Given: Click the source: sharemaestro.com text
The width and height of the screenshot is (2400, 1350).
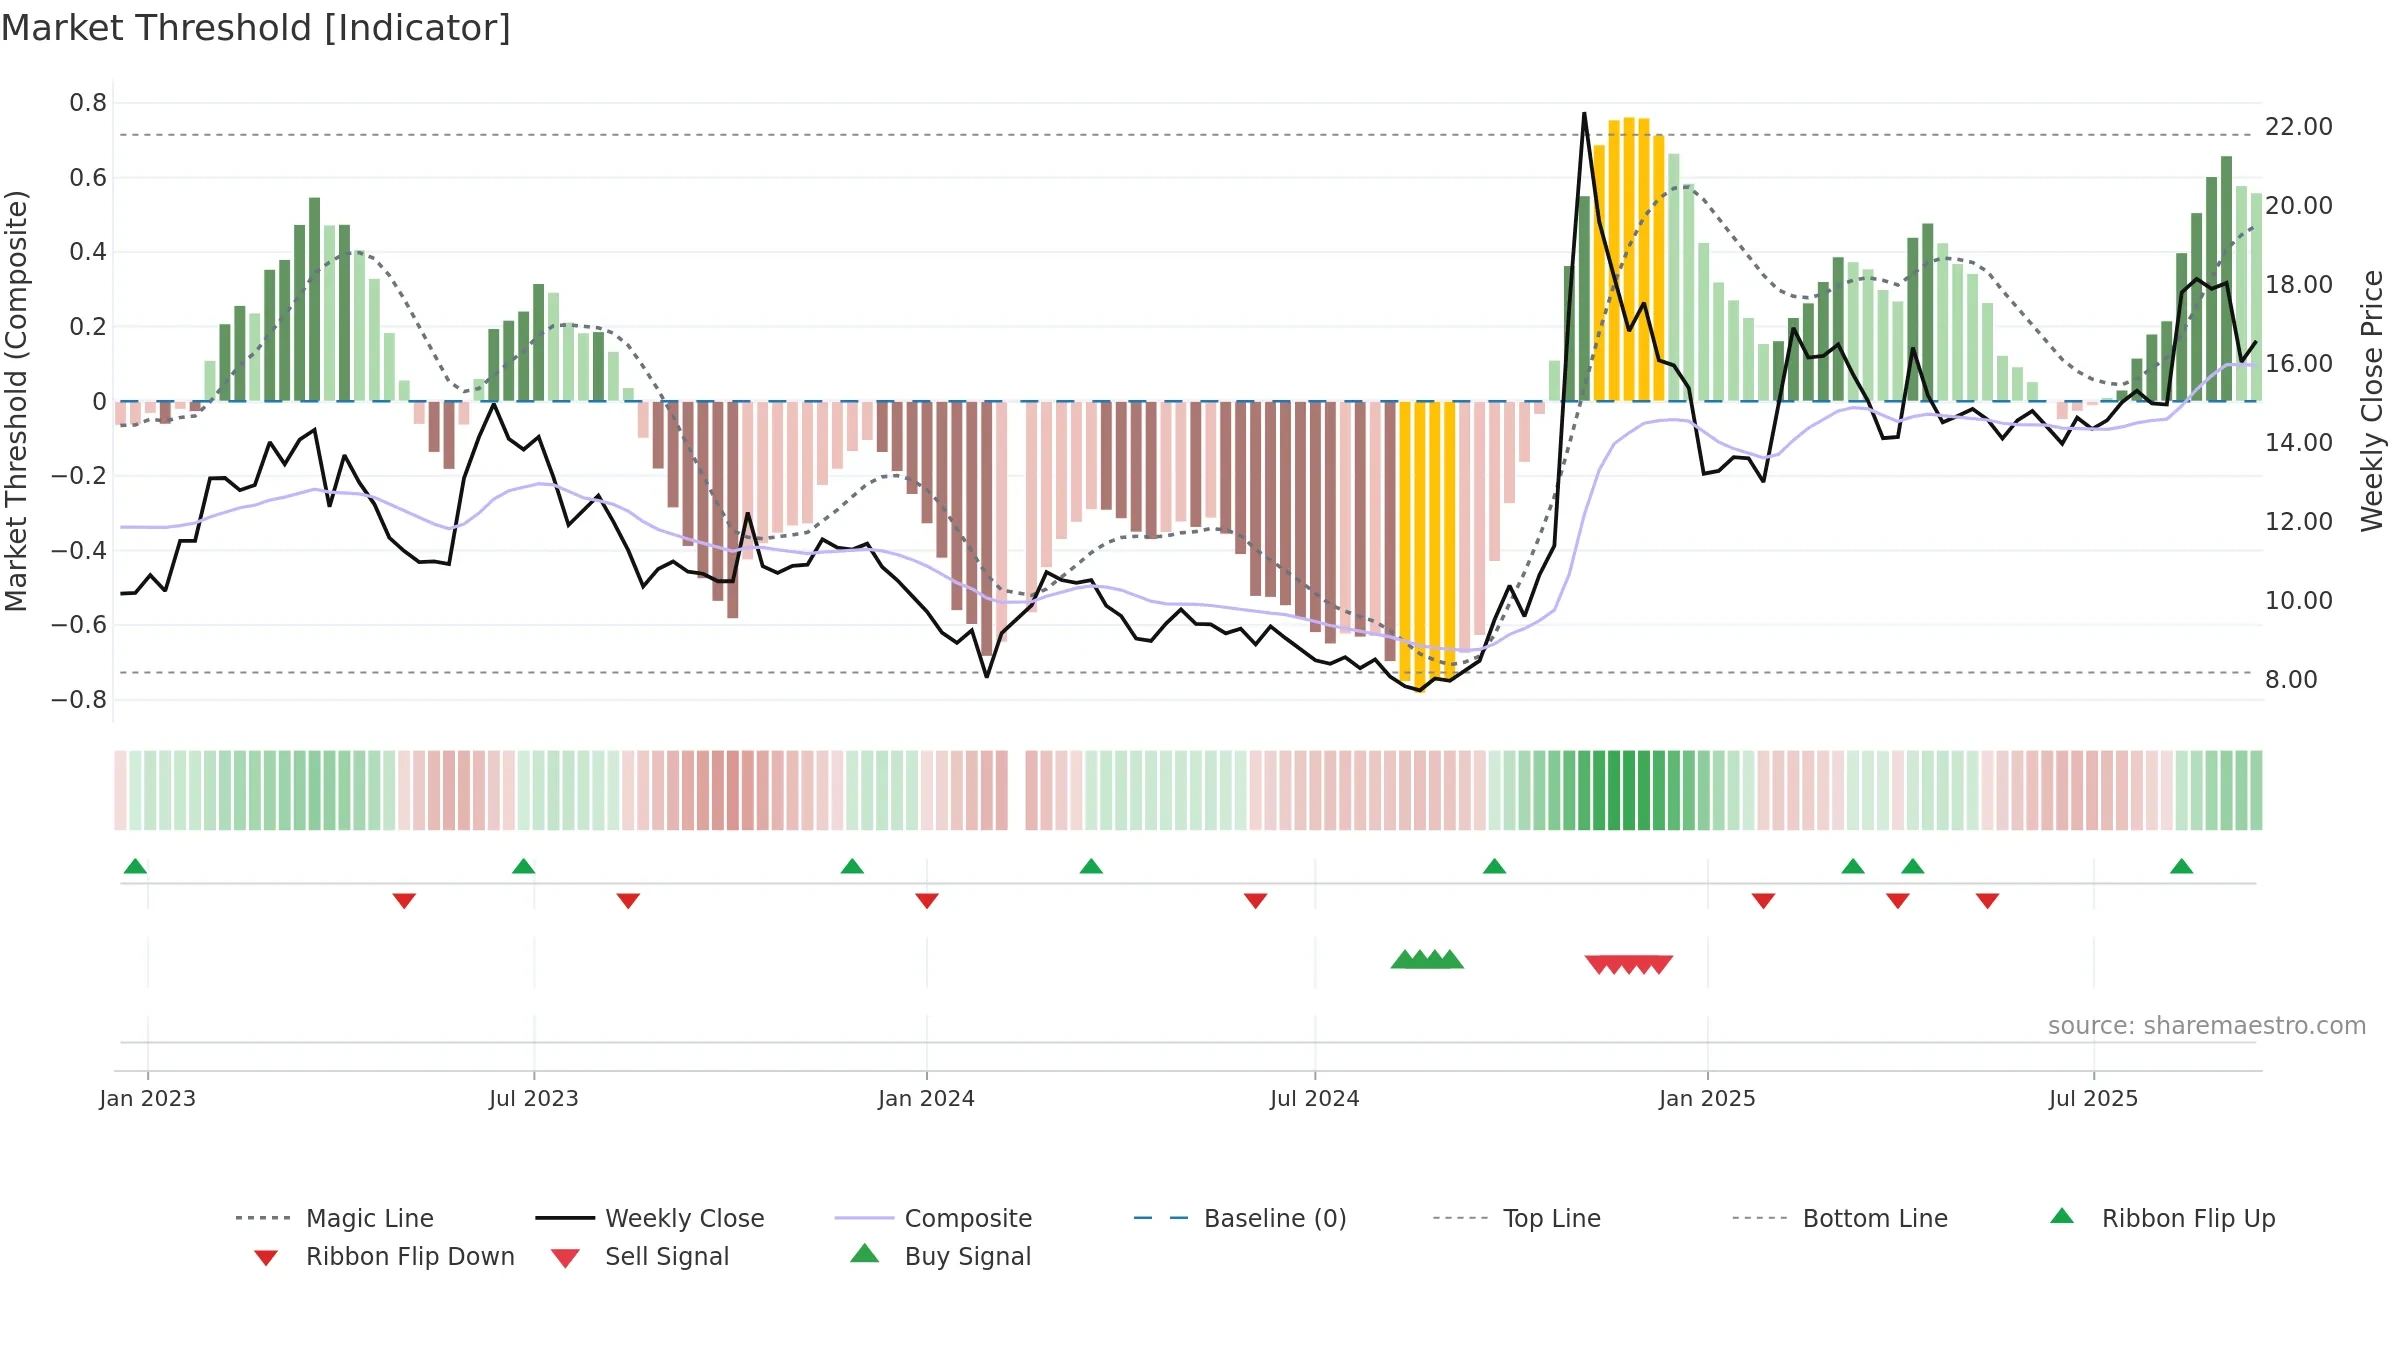Looking at the screenshot, I should 2207,1026.
